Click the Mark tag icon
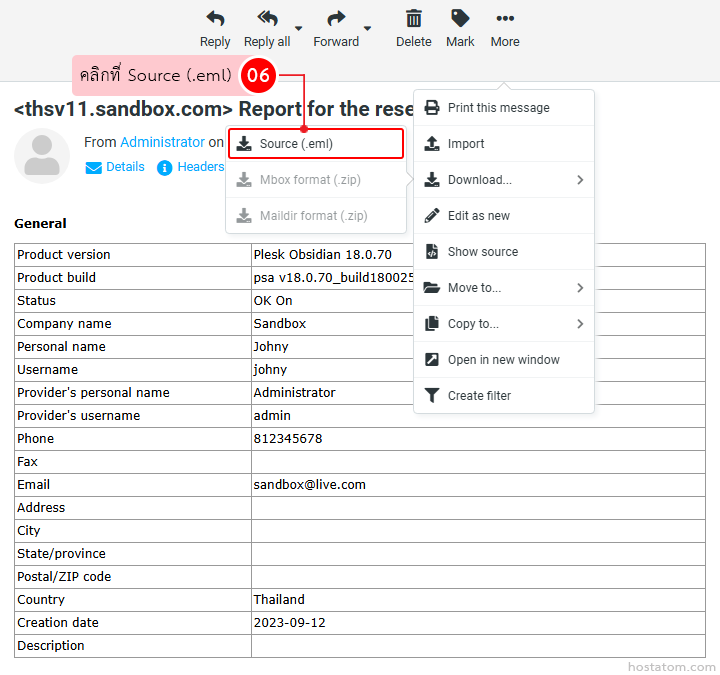This screenshot has height=675, width=720. (x=460, y=18)
